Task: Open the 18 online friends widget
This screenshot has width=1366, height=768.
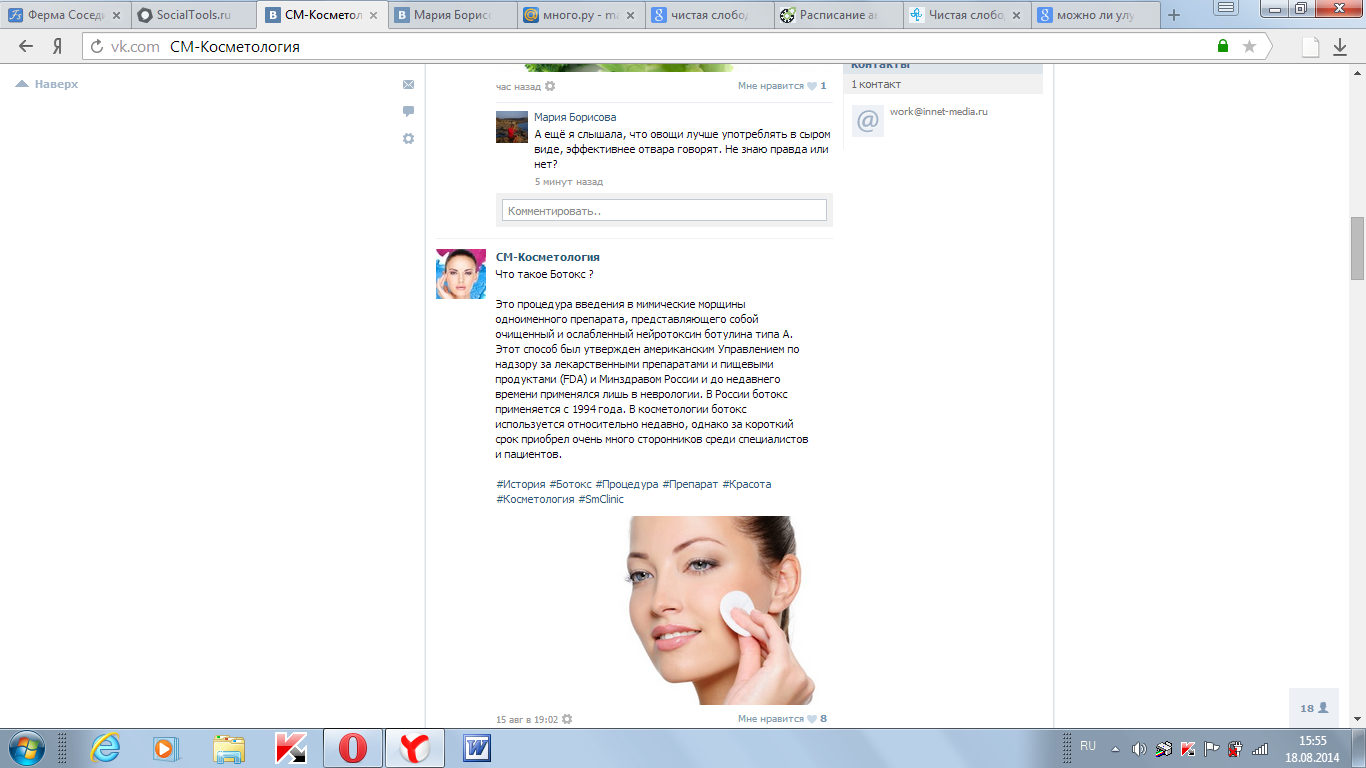Action: coord(1314,707)
